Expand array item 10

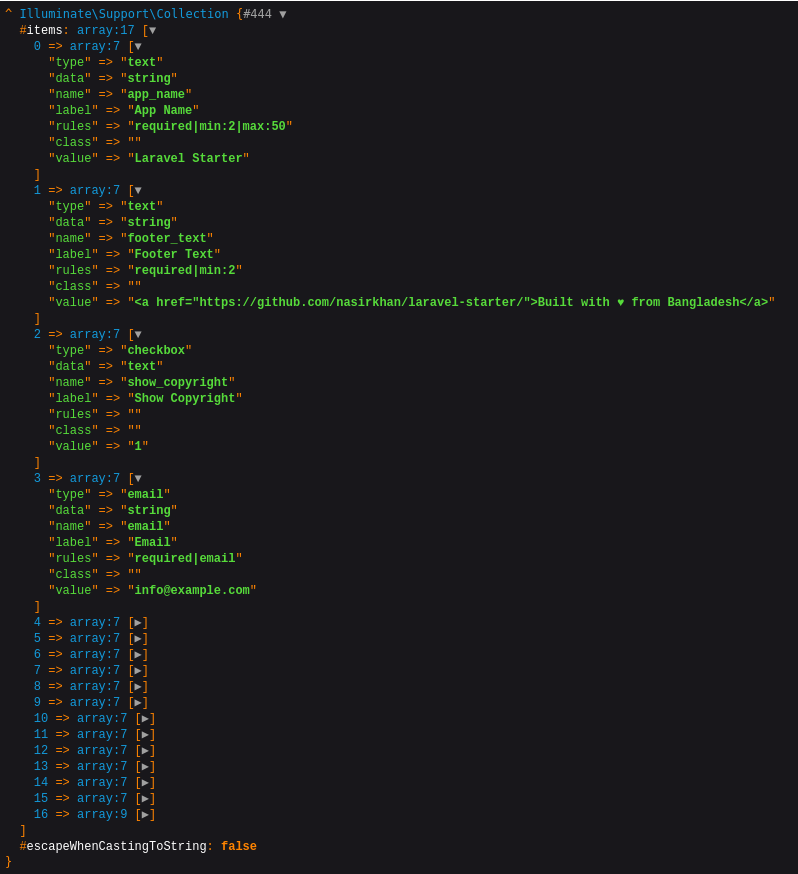pyautogui.click(x=145, y=719)
